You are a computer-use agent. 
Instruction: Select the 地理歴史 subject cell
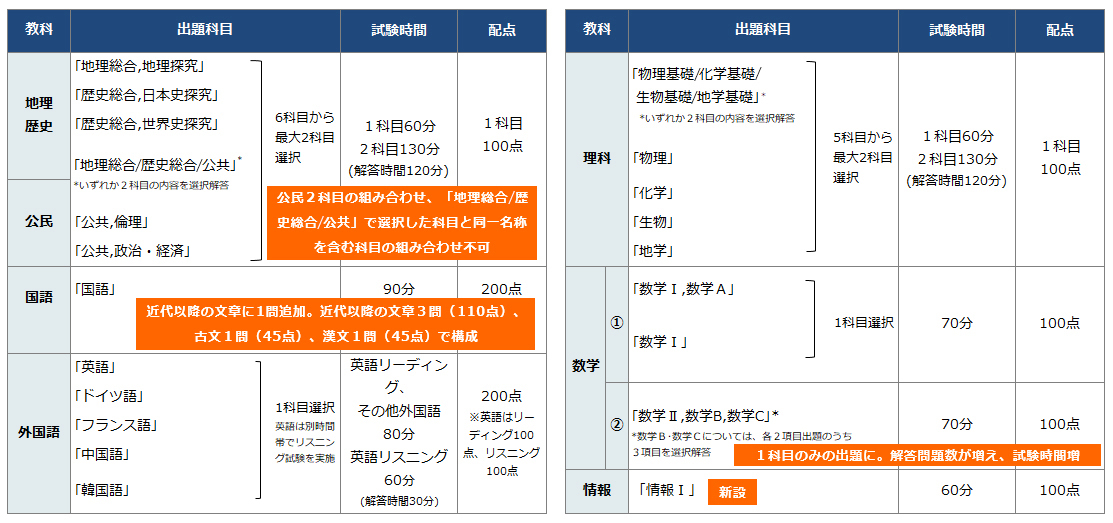pos(39,115)
